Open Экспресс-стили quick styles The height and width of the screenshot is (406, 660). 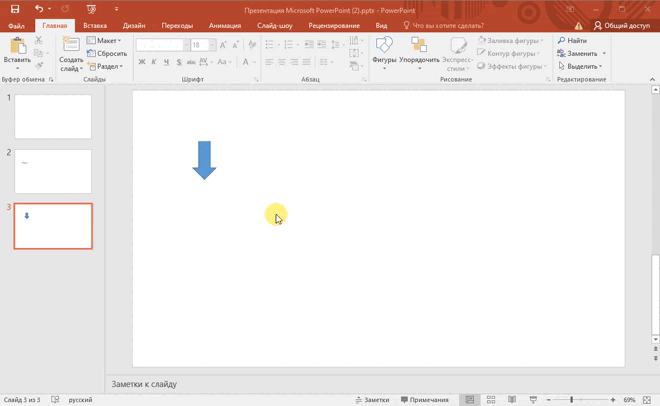point(457,53)
